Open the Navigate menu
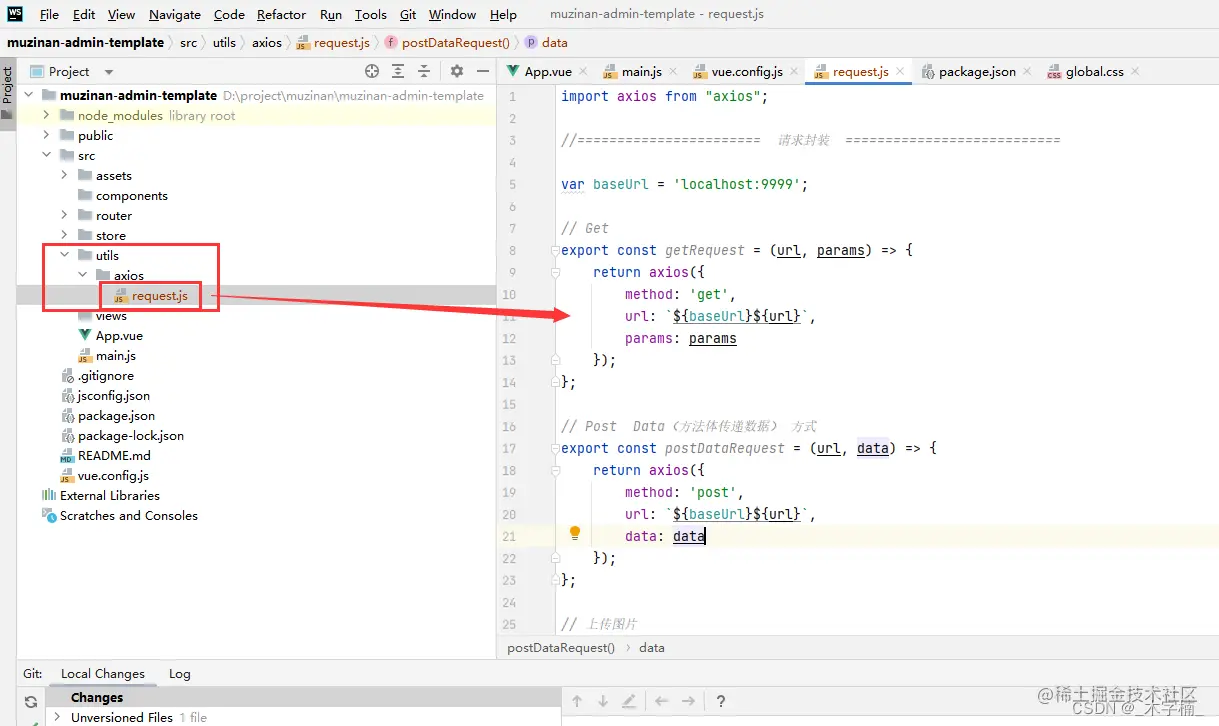The width and height of the screenshot is (1219, 726). (175, 14)
